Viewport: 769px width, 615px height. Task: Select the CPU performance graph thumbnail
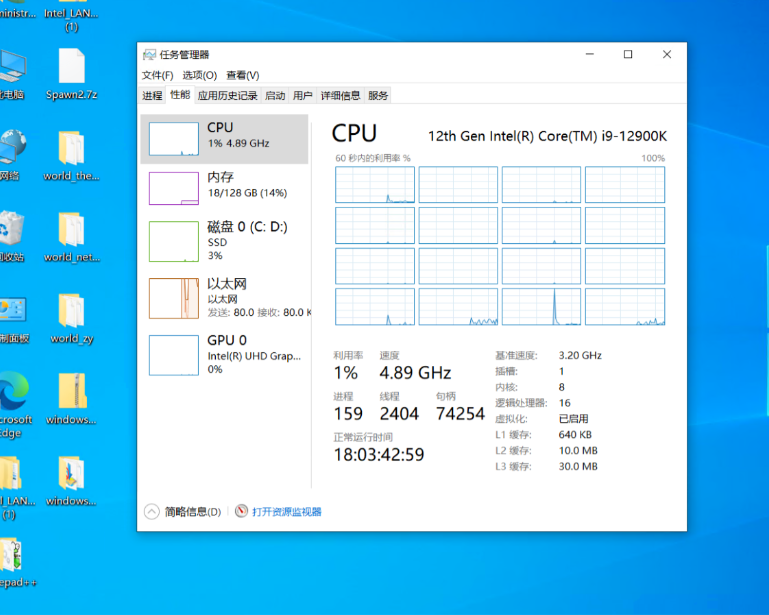click(174, 139)
